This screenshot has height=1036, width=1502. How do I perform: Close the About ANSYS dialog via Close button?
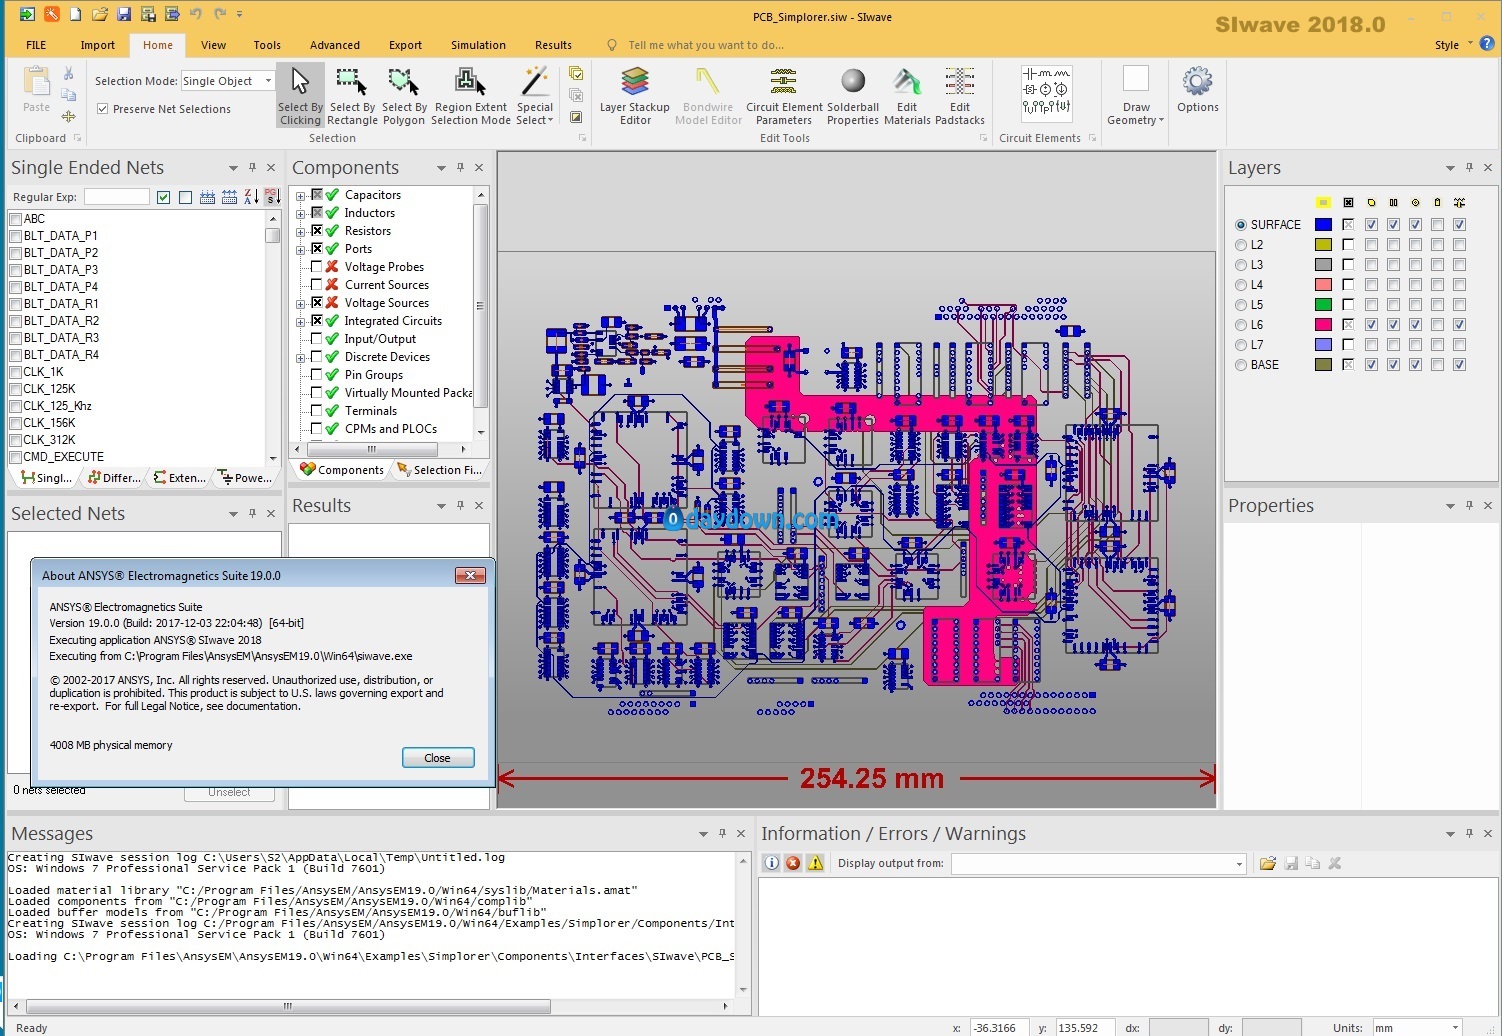[x=438, y=758]
